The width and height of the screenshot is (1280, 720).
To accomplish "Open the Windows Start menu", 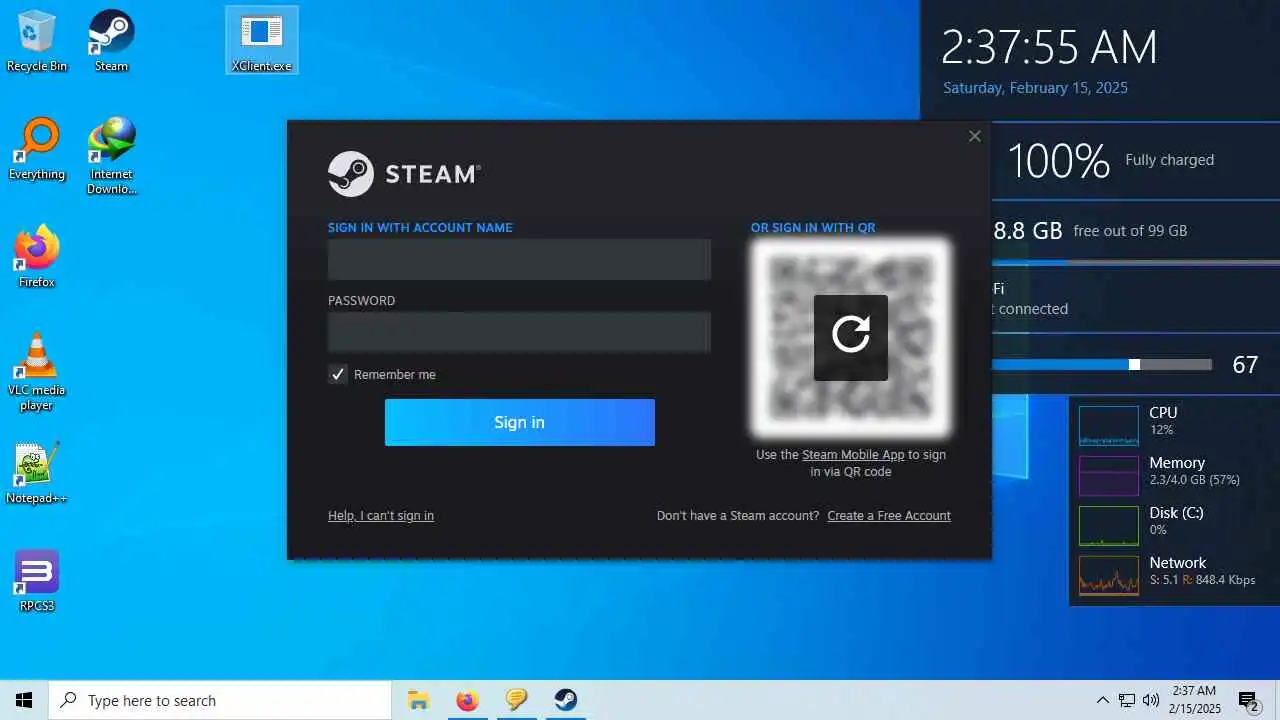I will point(24,700).
